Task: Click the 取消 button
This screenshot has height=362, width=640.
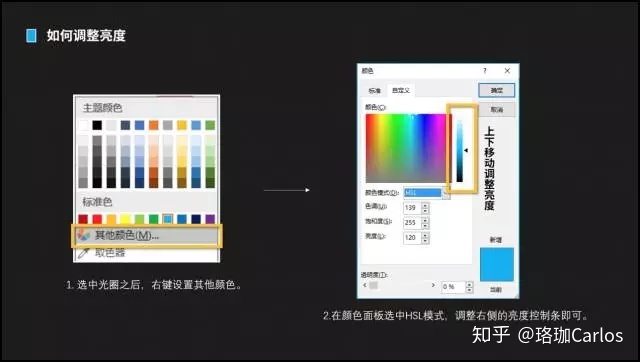Action: tap(496, 110)
